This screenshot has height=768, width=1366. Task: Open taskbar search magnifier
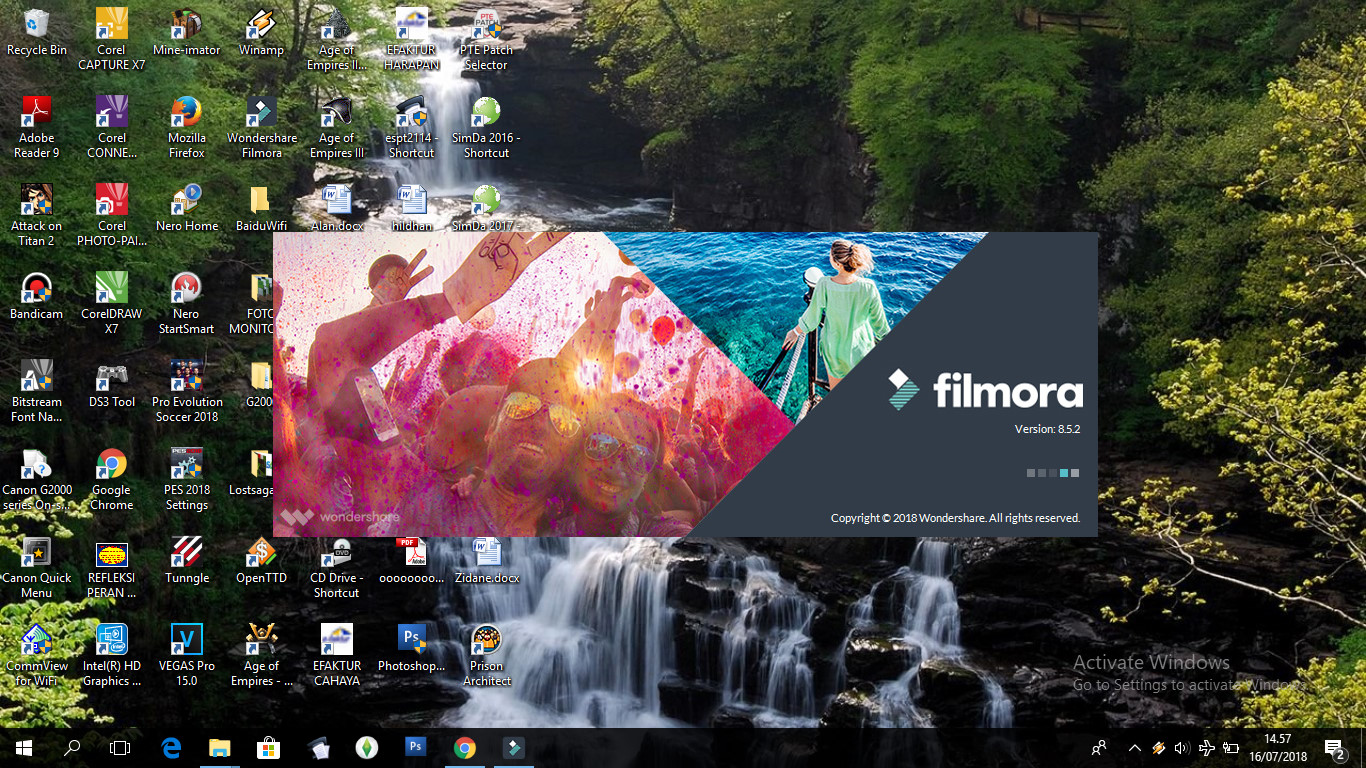(72, 748)
